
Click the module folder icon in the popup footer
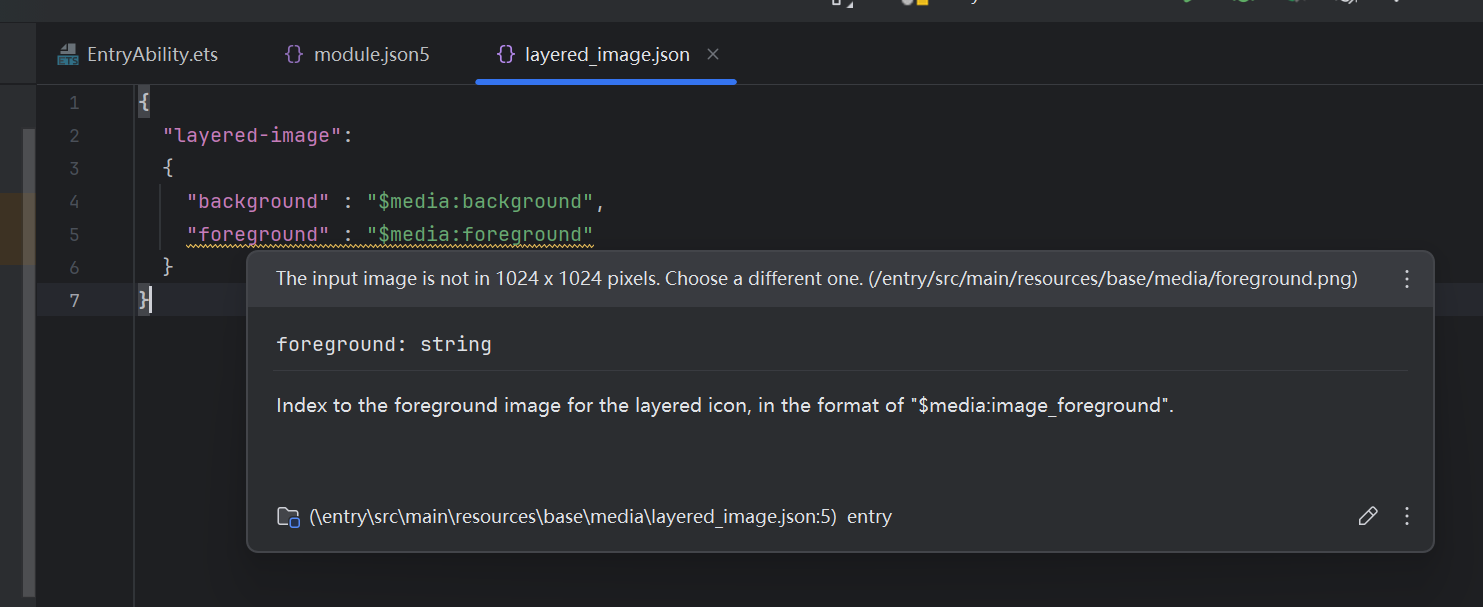coord(288,517)
